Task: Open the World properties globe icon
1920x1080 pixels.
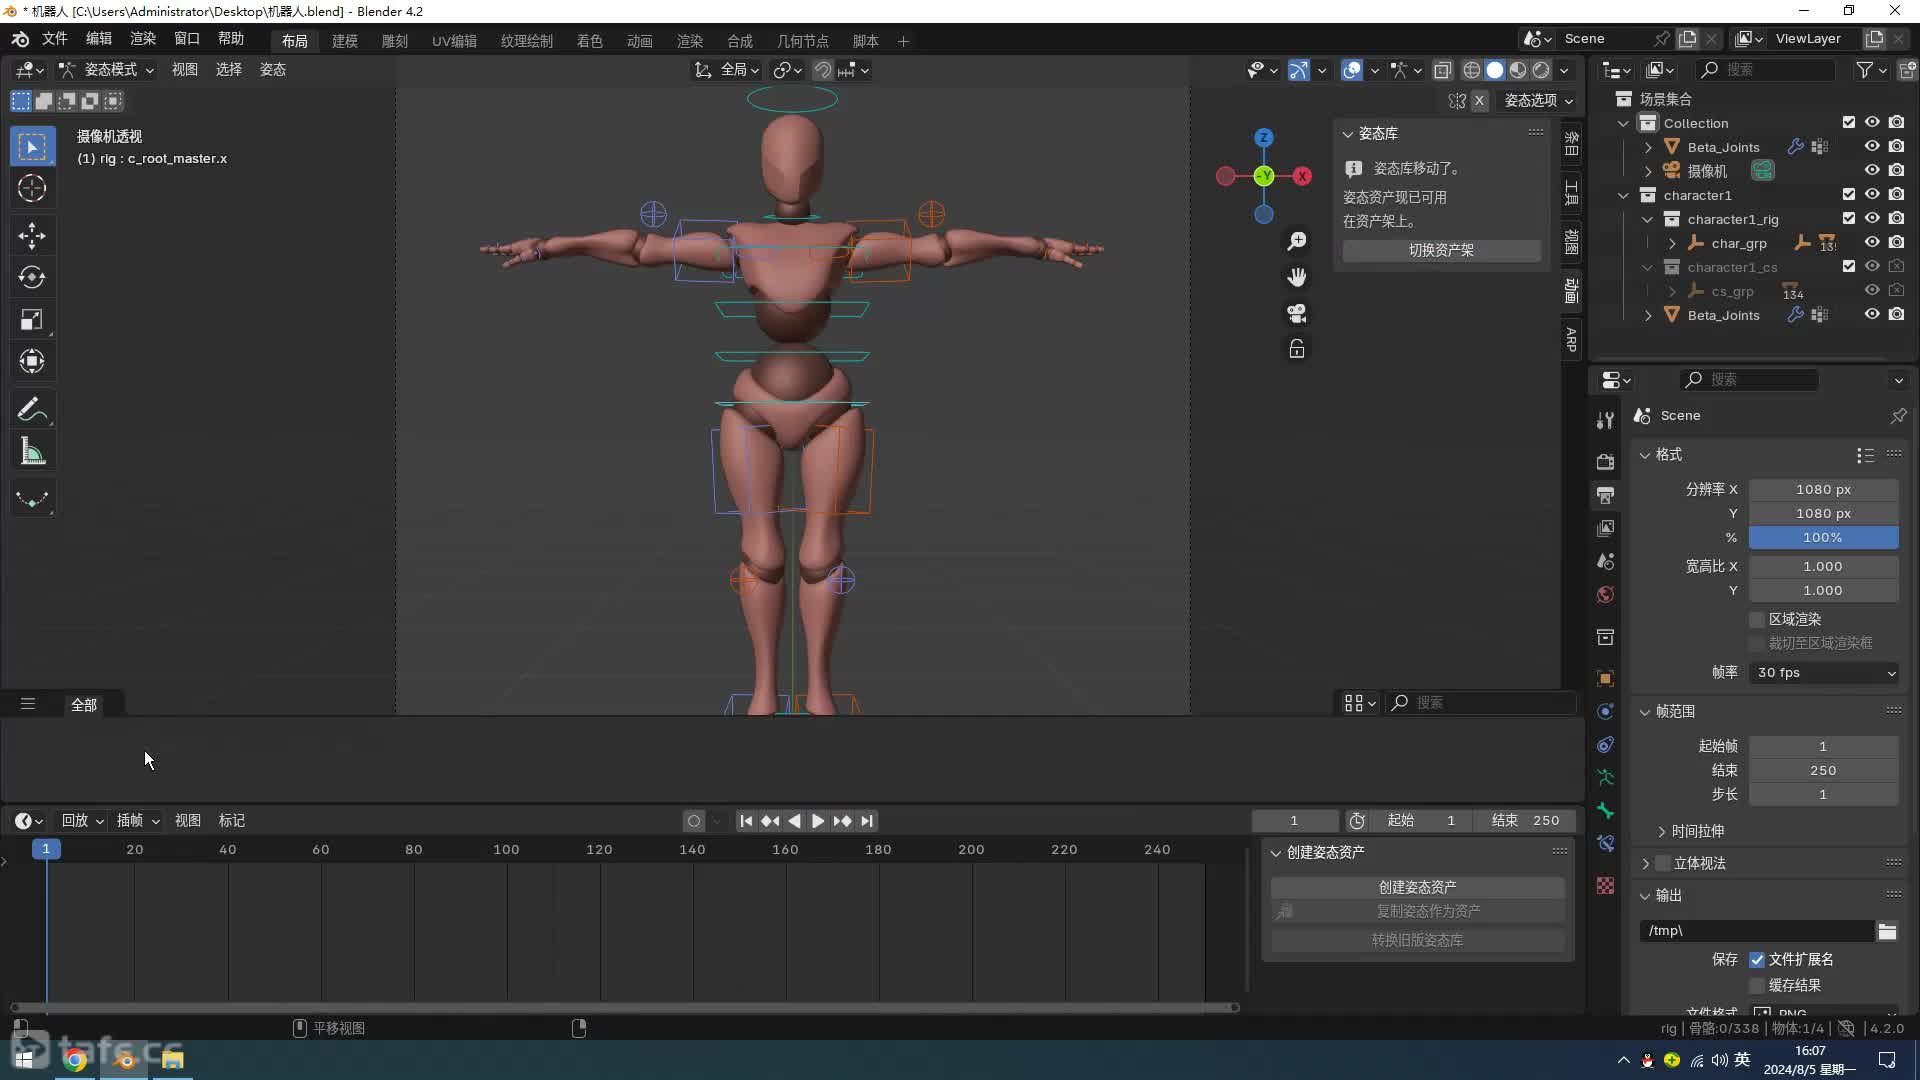Action: click(x=1605, y=594)
